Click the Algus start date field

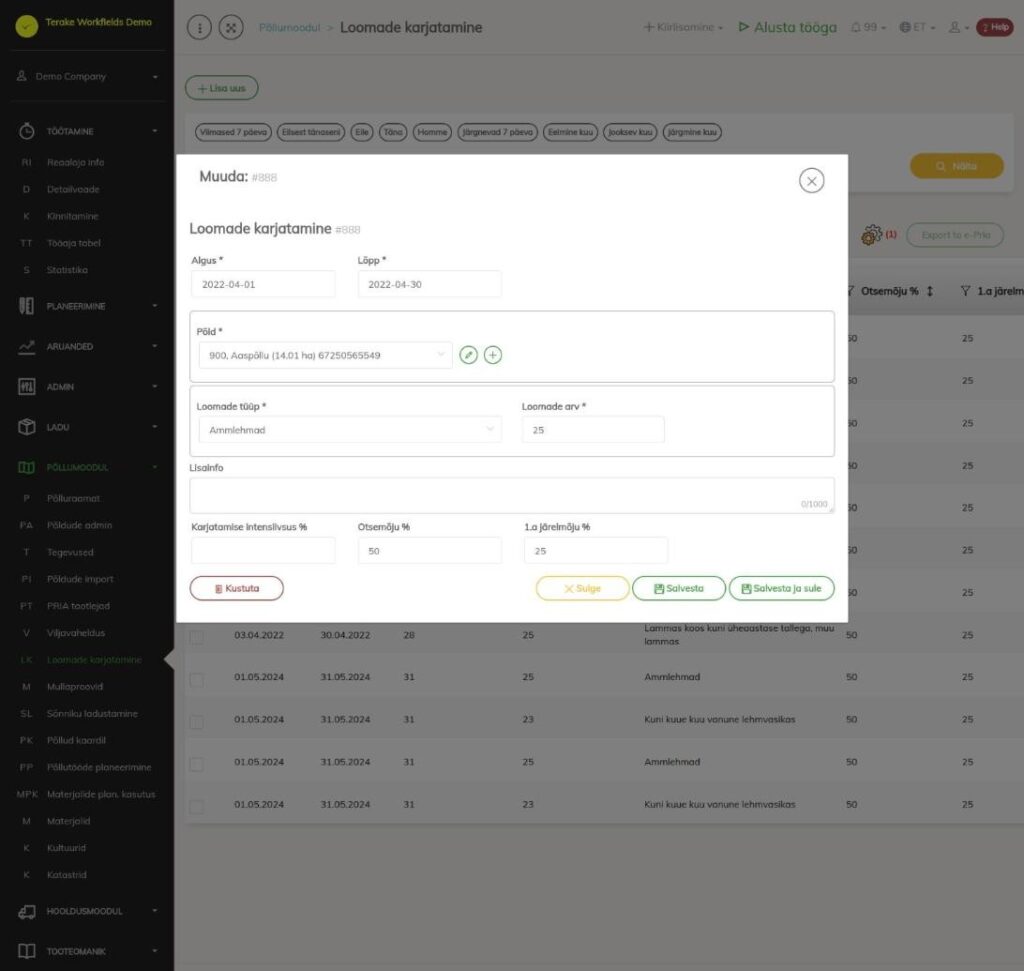[263, 284]
